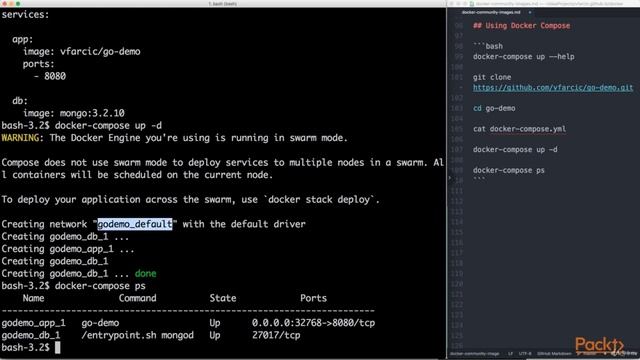Click the 'State' column header in terminal
Screen dimensions: 640x360
[x=222, y=298]
